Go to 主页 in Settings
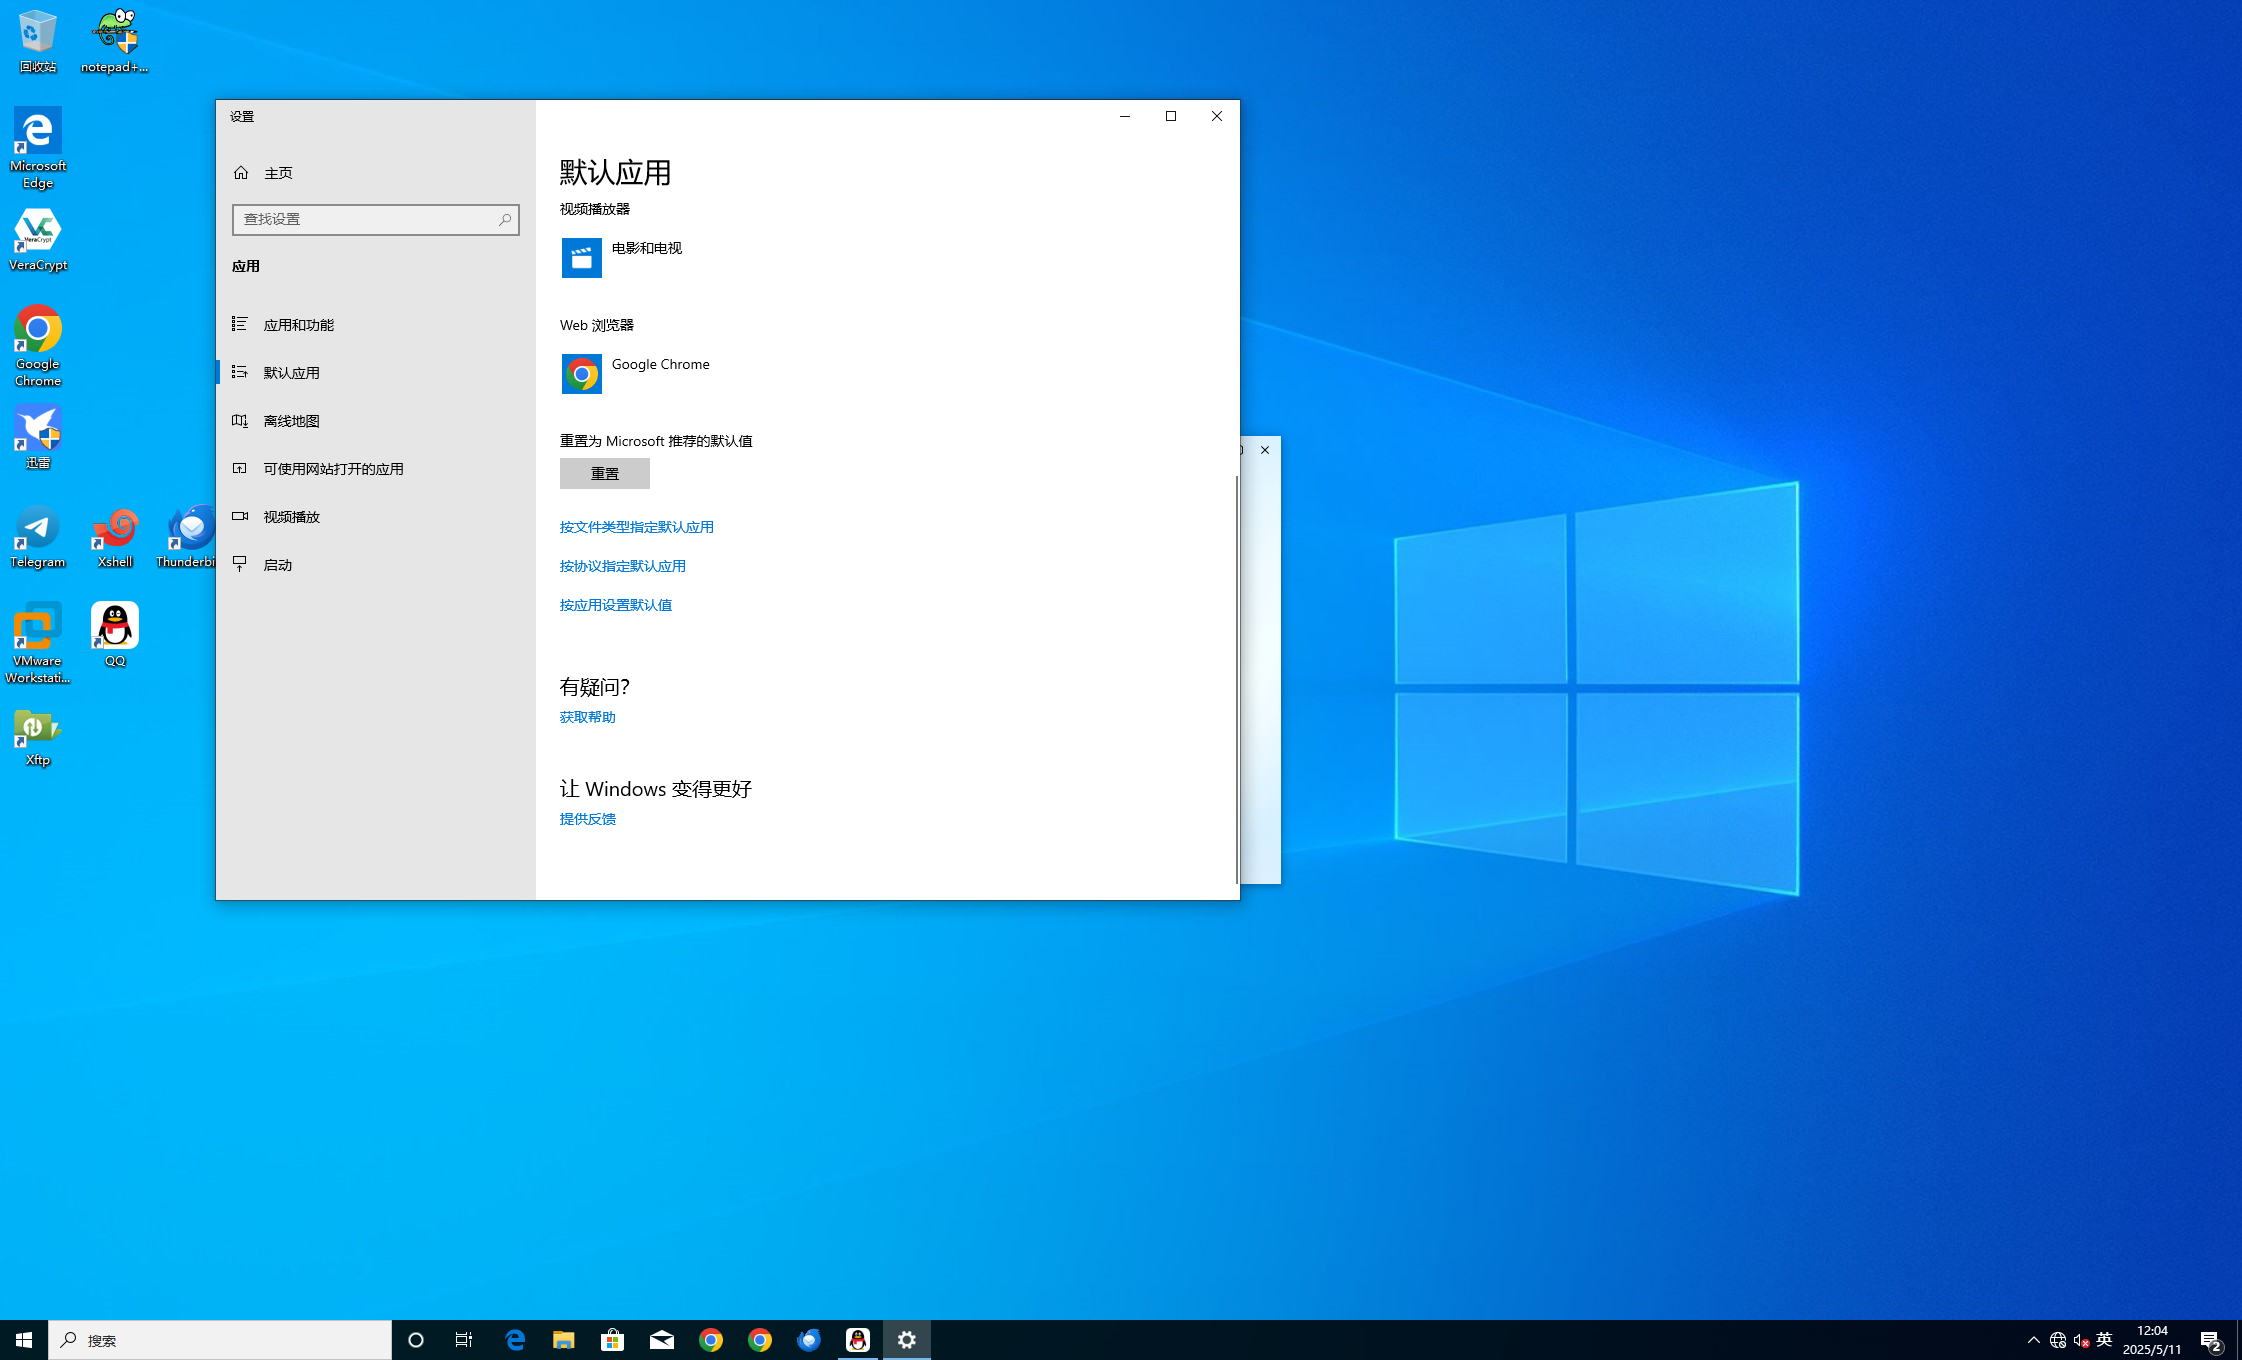This screenshot has height=1360, width=2242. tap(376, 173)
